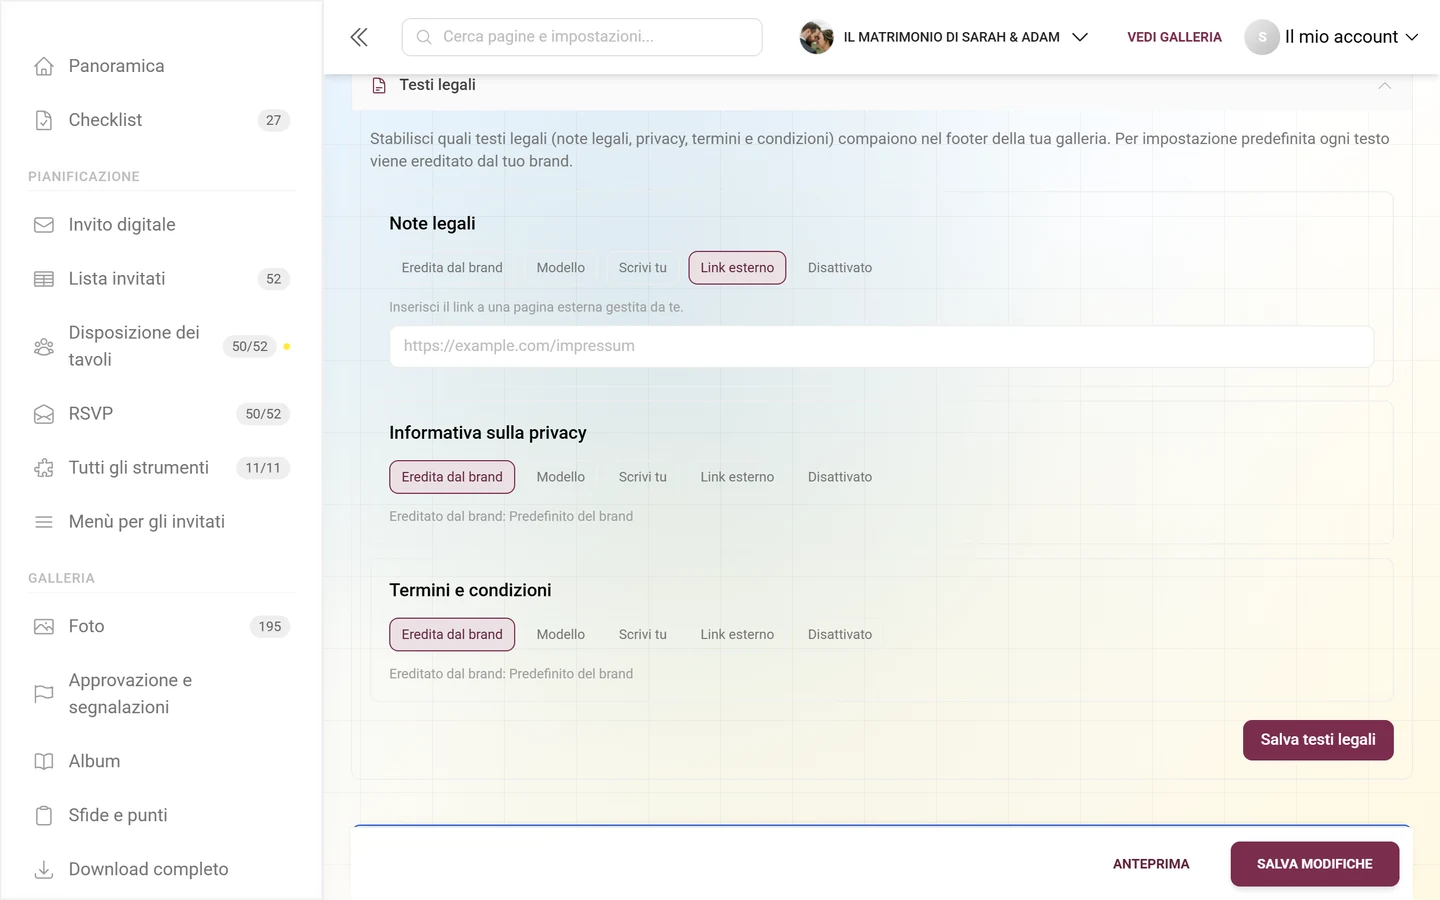The width and height of the screenshot is (1440, 900).
Task: Click SALVA MODIFICHE button
Action: pos(1314,864)
